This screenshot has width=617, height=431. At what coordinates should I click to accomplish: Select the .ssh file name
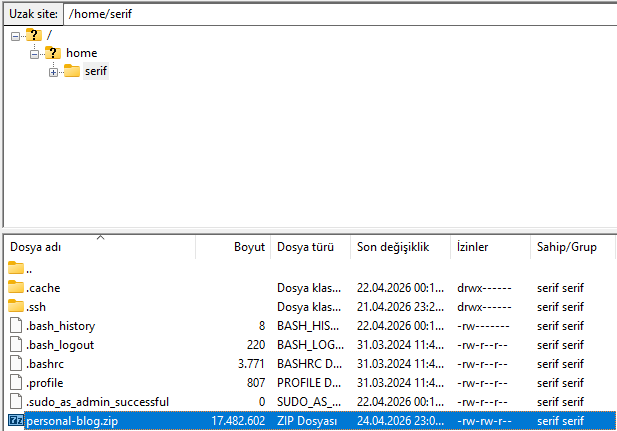[x=36, y=307]
